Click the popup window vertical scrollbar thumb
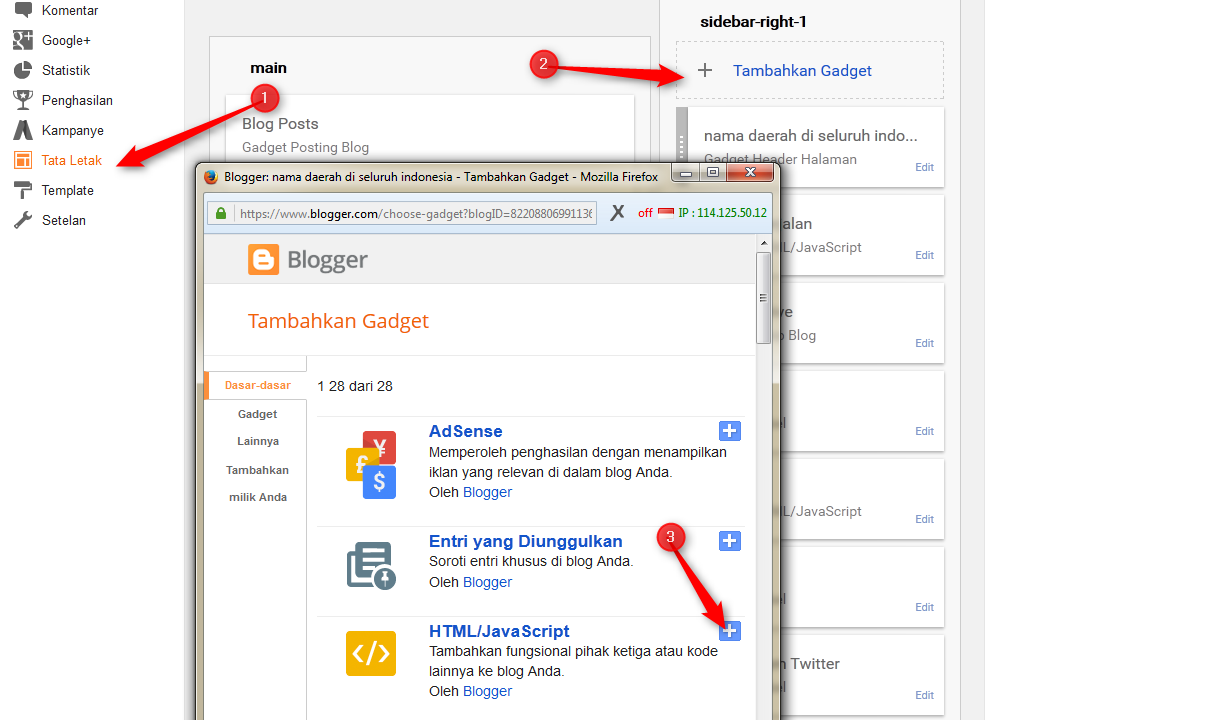1207x720 pixels. point(764,297)
